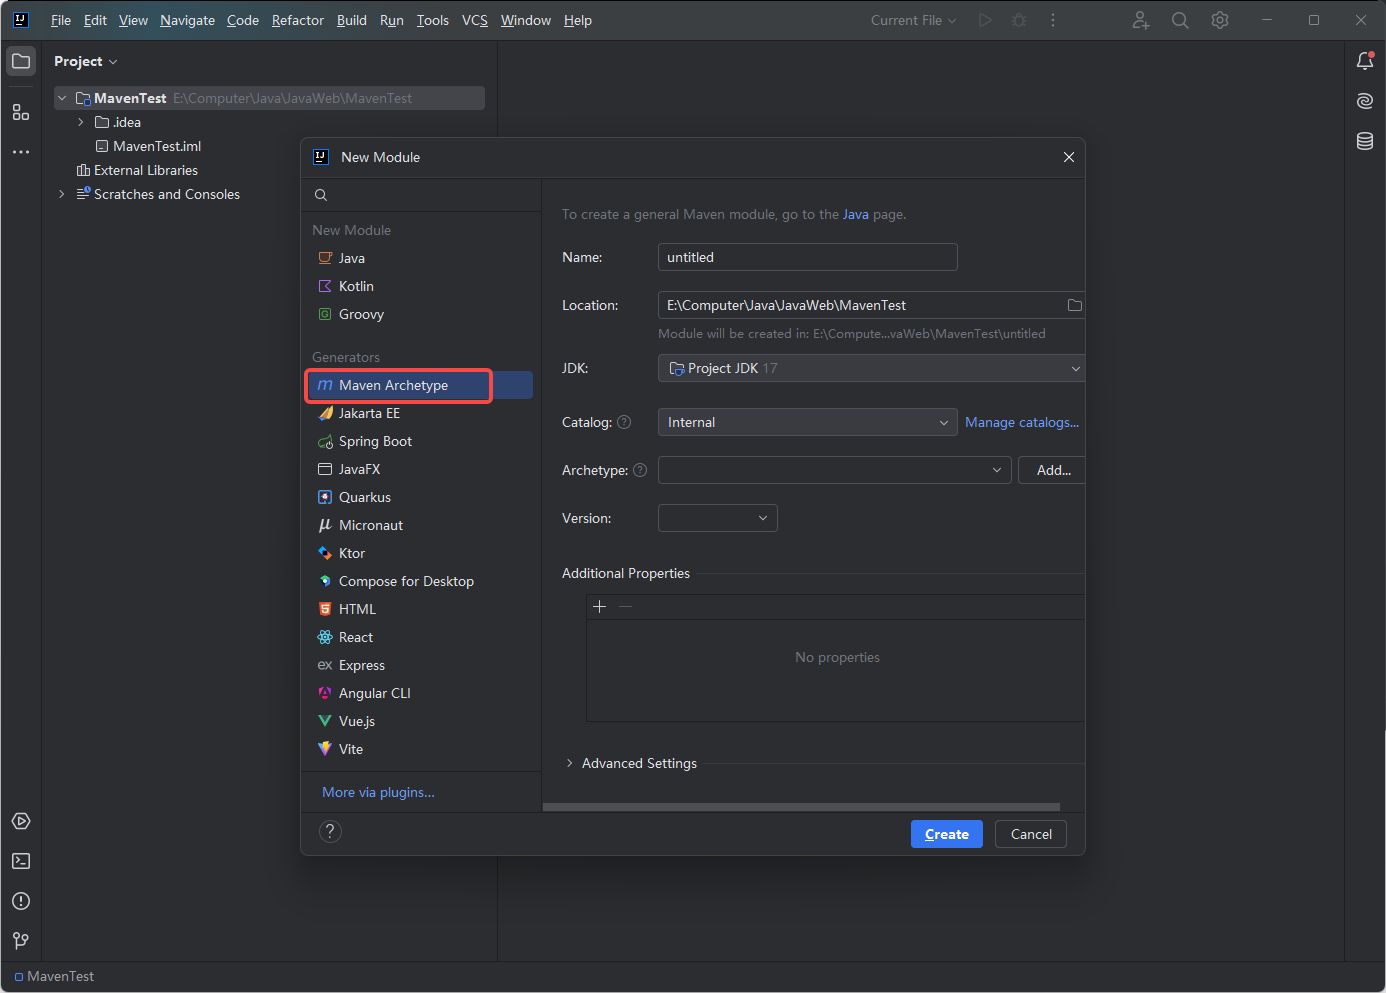Open the Catalog Internal dropdown
1386x993 pixels.
[808, 422]
